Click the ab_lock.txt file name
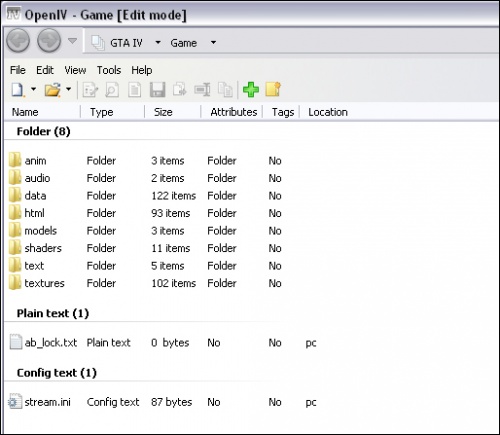 coord(51,343)
